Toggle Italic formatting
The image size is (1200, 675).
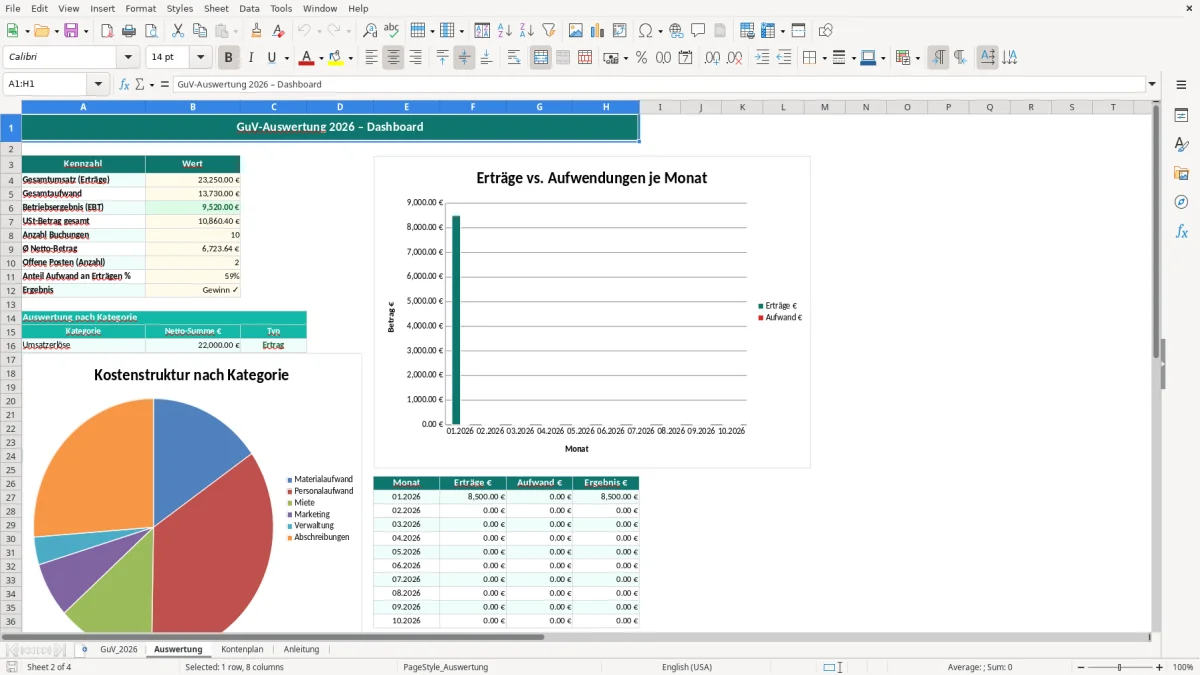pos(251,58)
